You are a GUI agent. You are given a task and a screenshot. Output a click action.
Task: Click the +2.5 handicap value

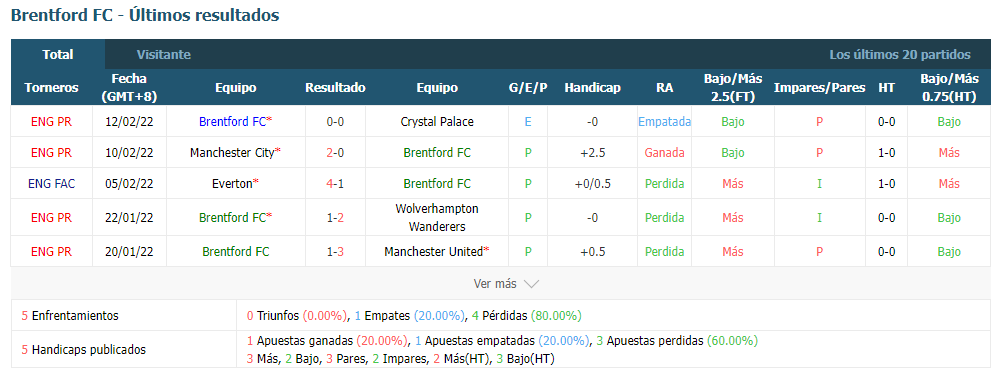[x=592, y=153]
